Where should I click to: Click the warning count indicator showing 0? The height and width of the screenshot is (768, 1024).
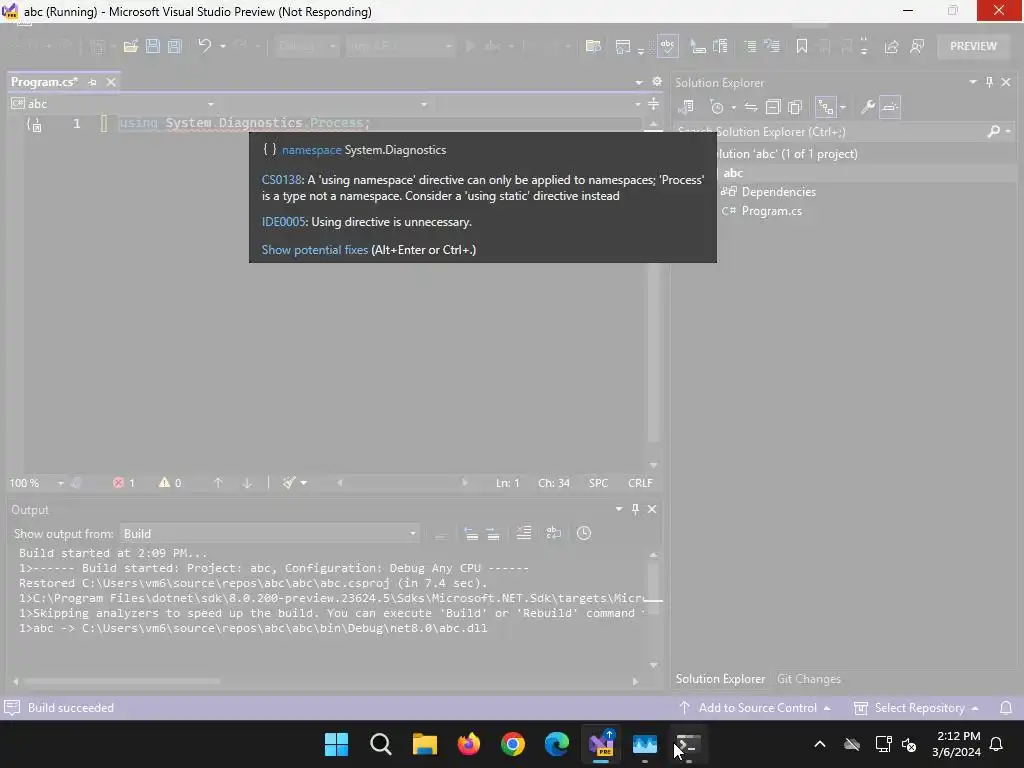point(170,483)
